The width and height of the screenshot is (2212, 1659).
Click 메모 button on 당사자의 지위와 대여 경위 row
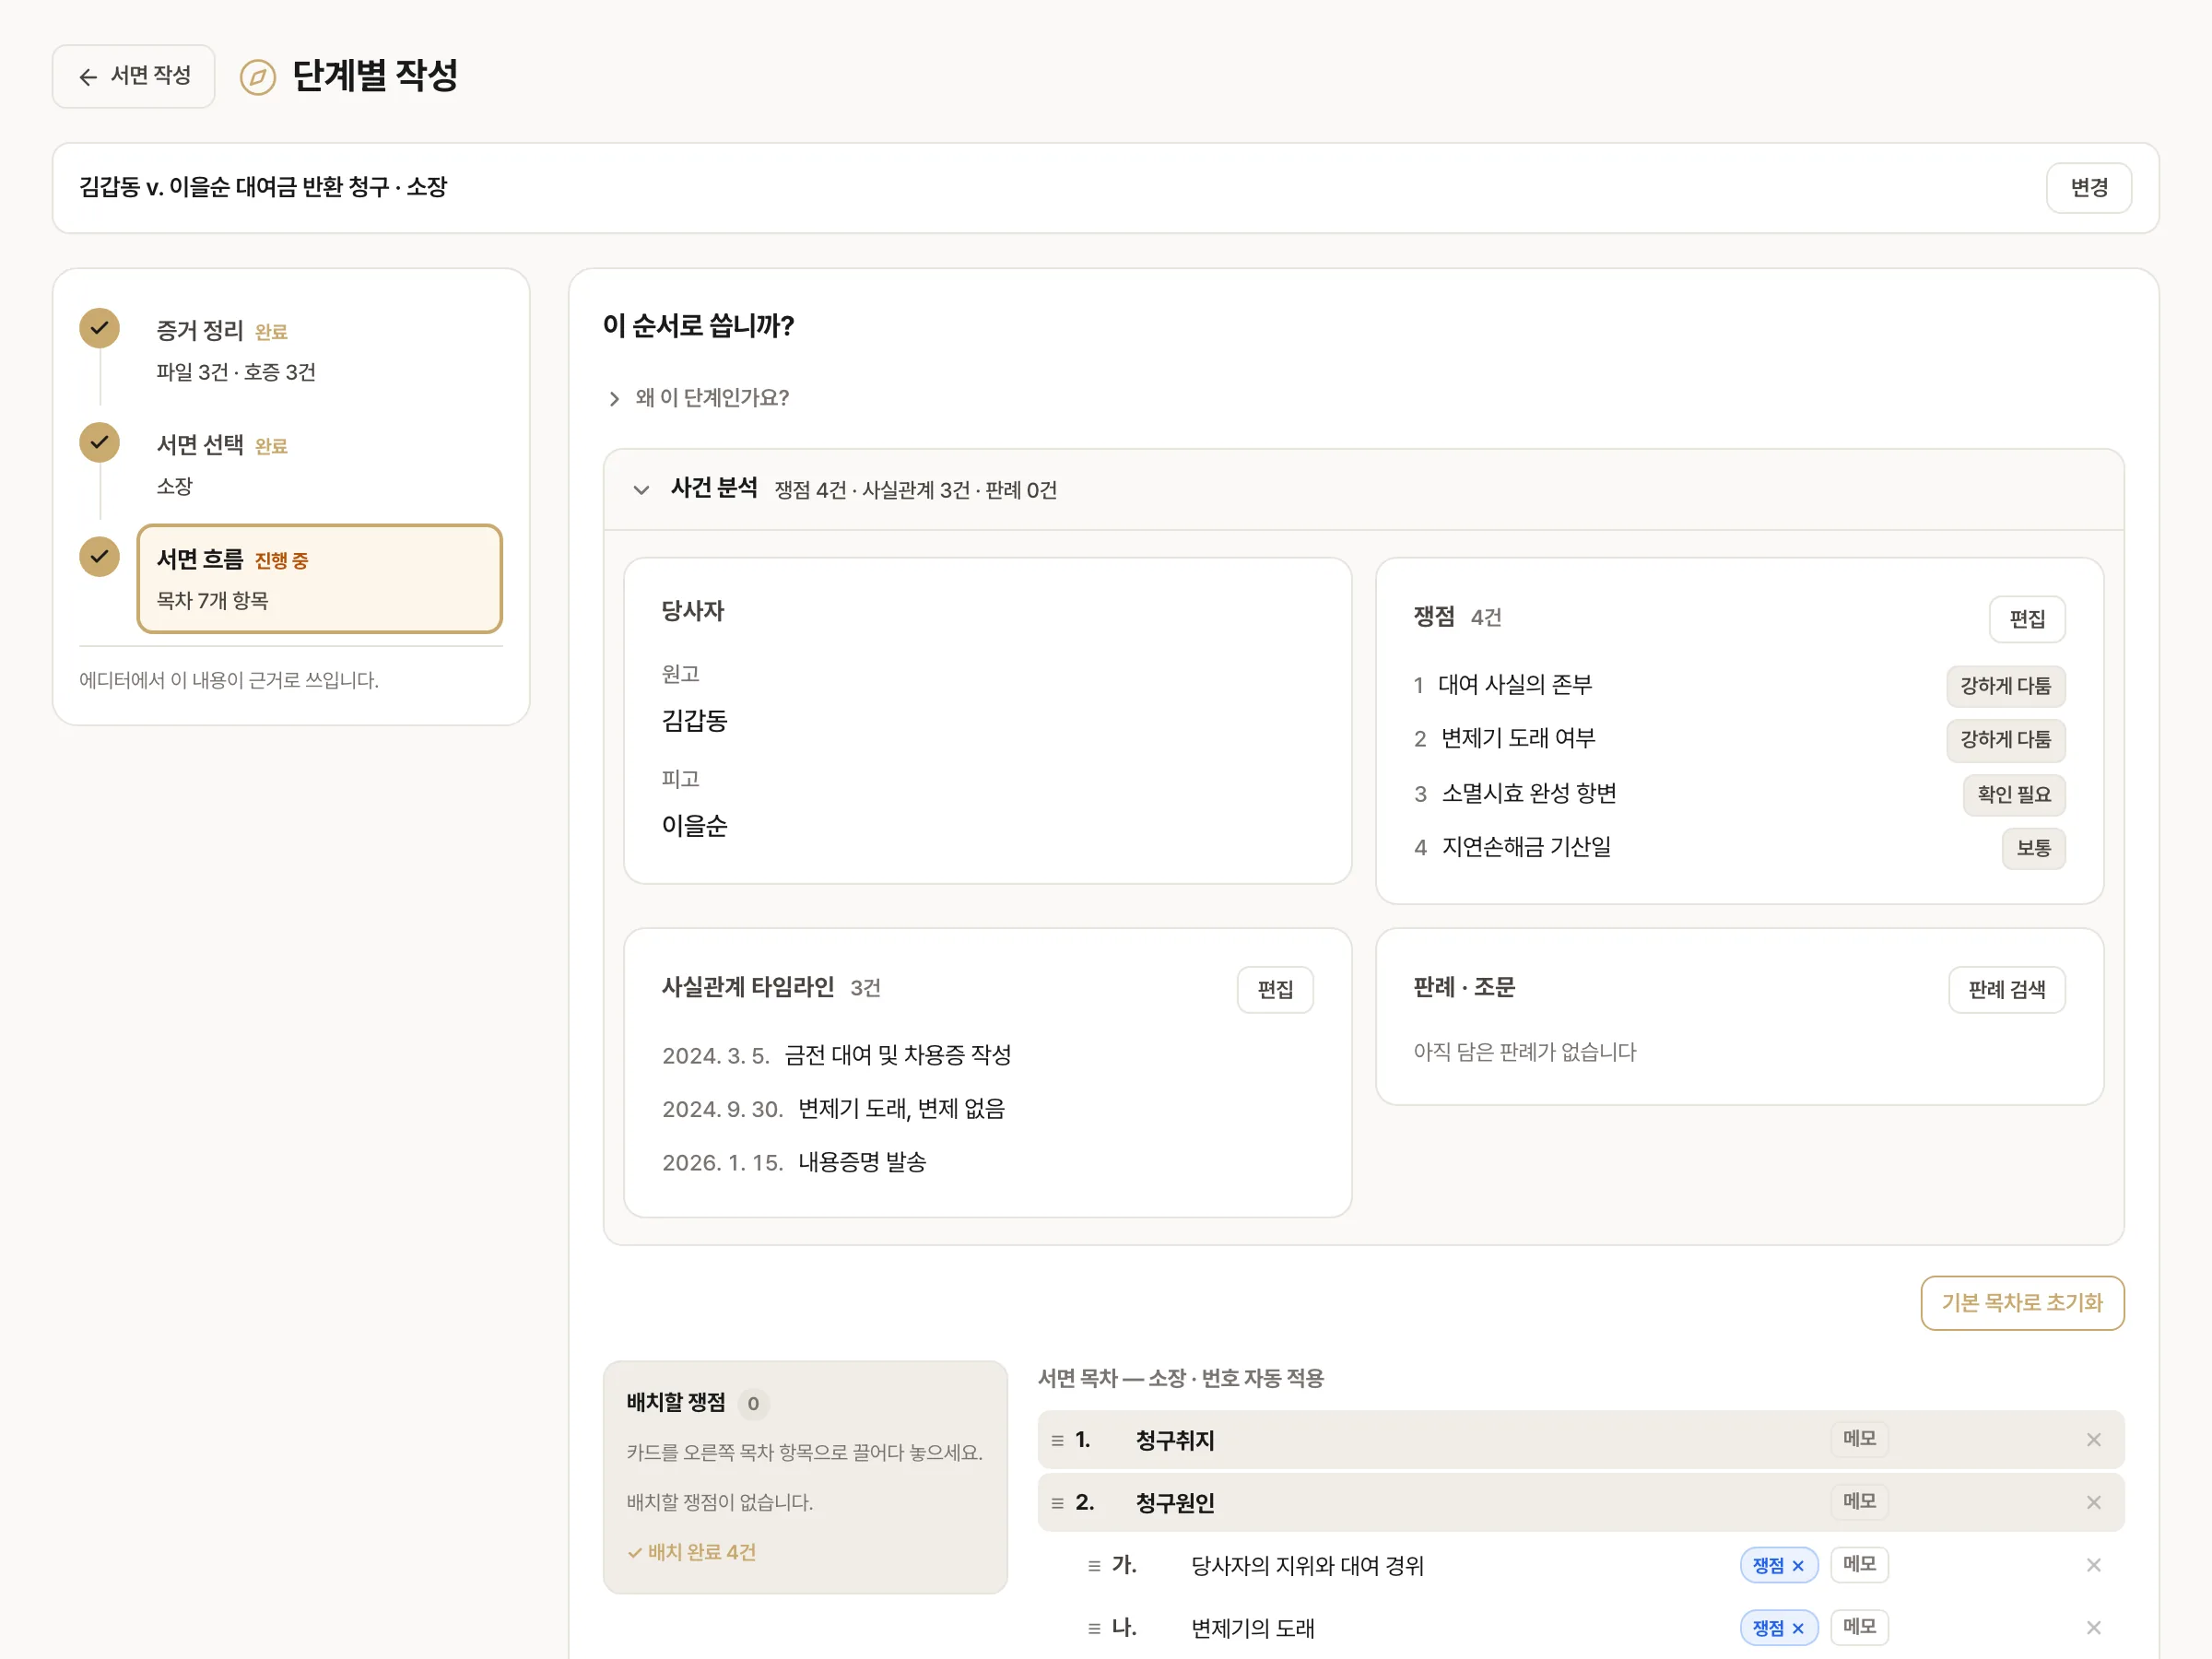[x=1859, y=1565]
